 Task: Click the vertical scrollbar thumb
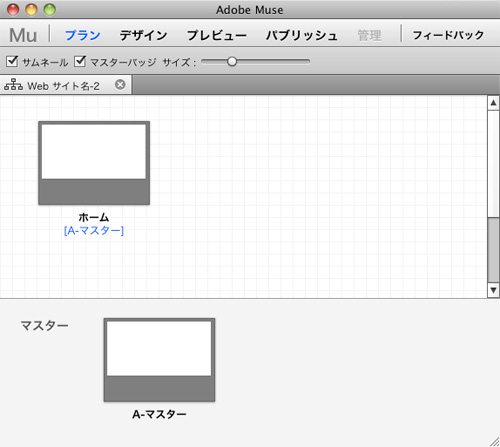tap(493, 250)
